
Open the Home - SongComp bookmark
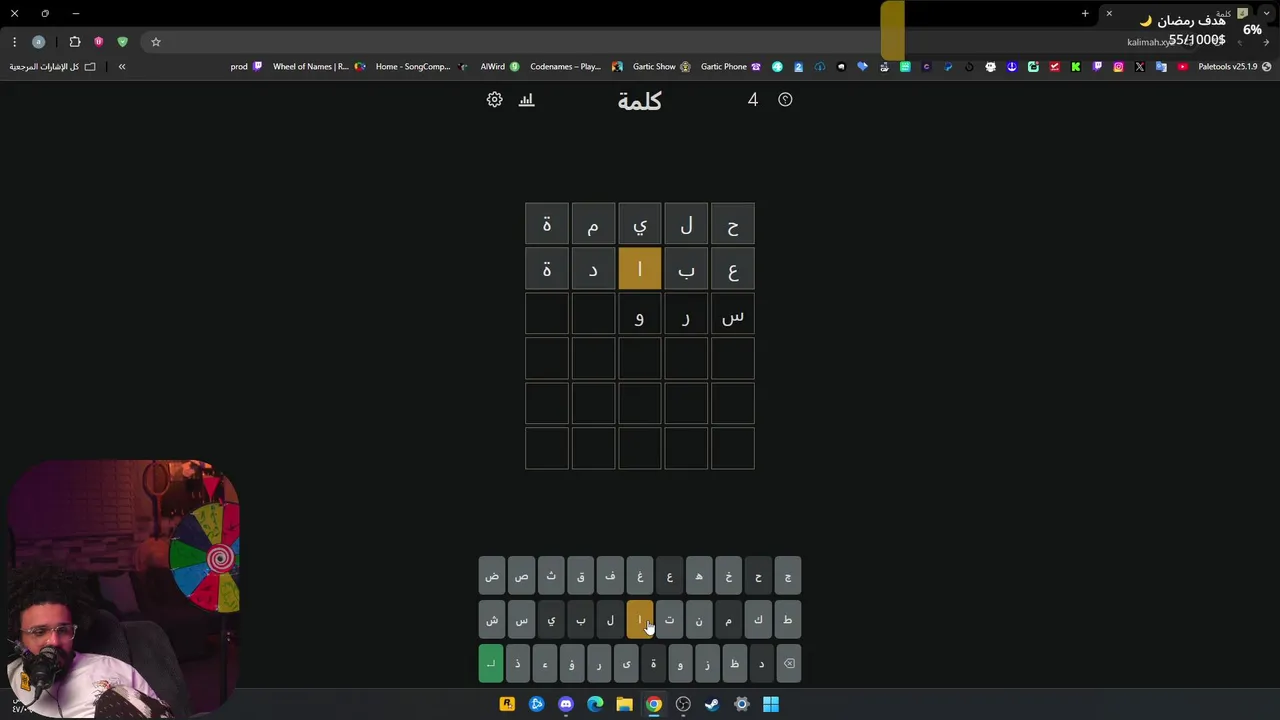click(421, 67)
